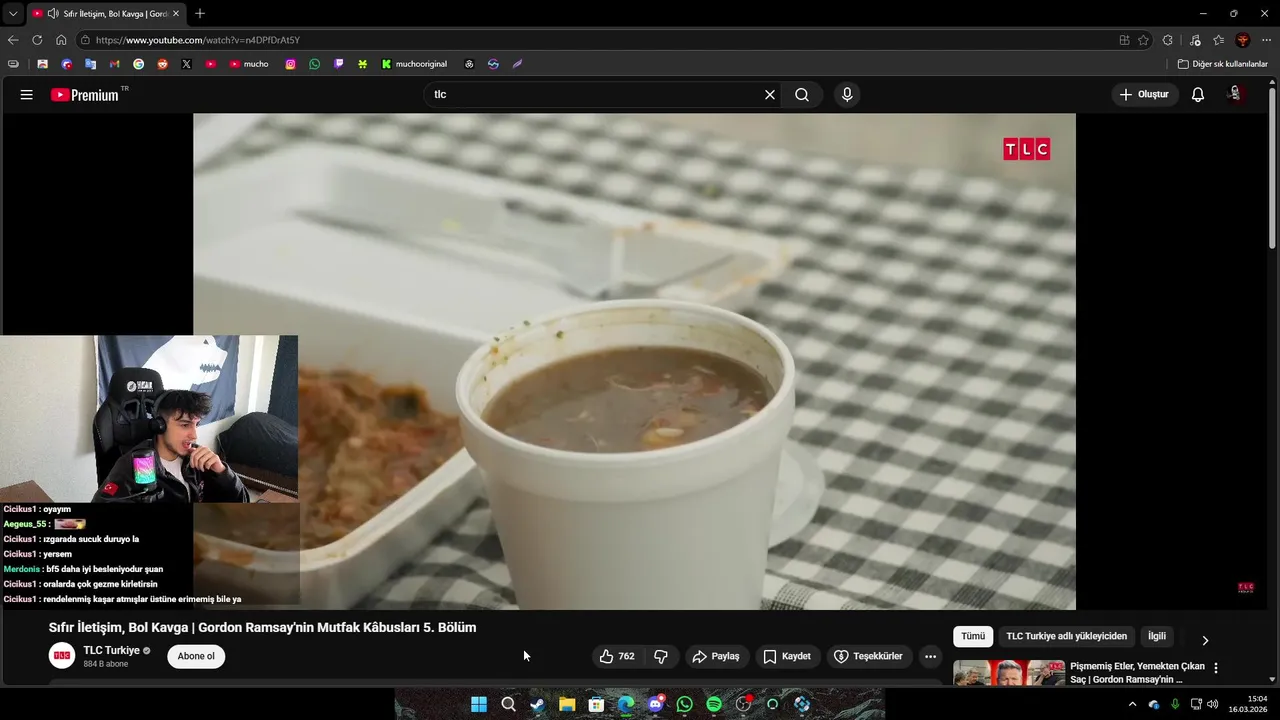Open the WhatsApp bookmark icon
Image resolution: width=1280 pixels, height=720 pixels.
(315, 64)
